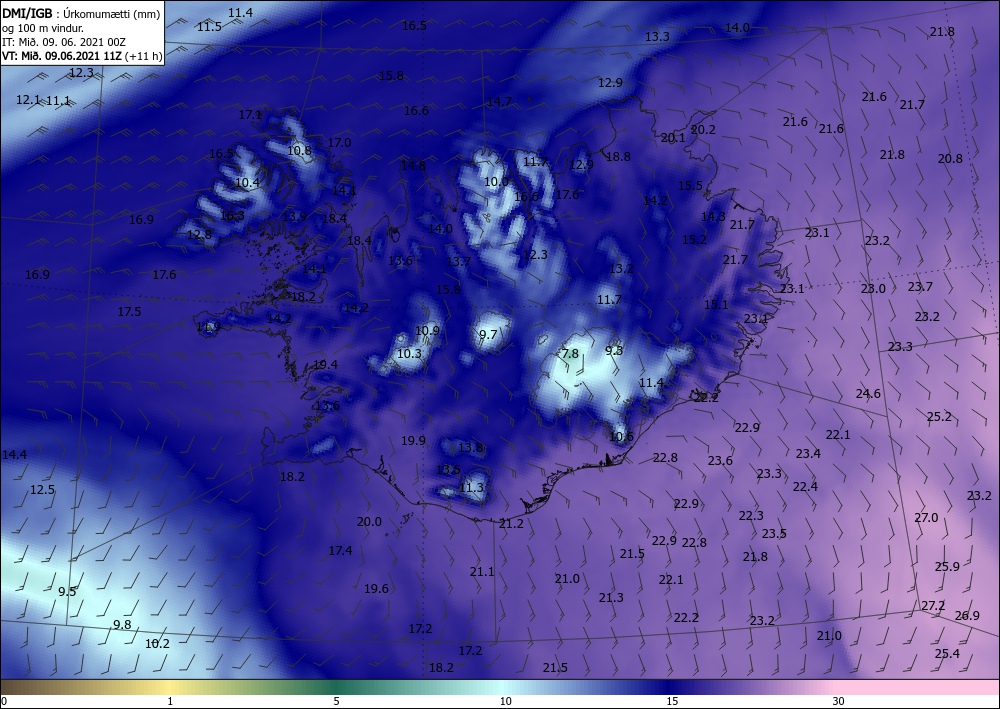Click the map value '19.4'
This screenshot has width=1000, height=709.
click(325, 365)
